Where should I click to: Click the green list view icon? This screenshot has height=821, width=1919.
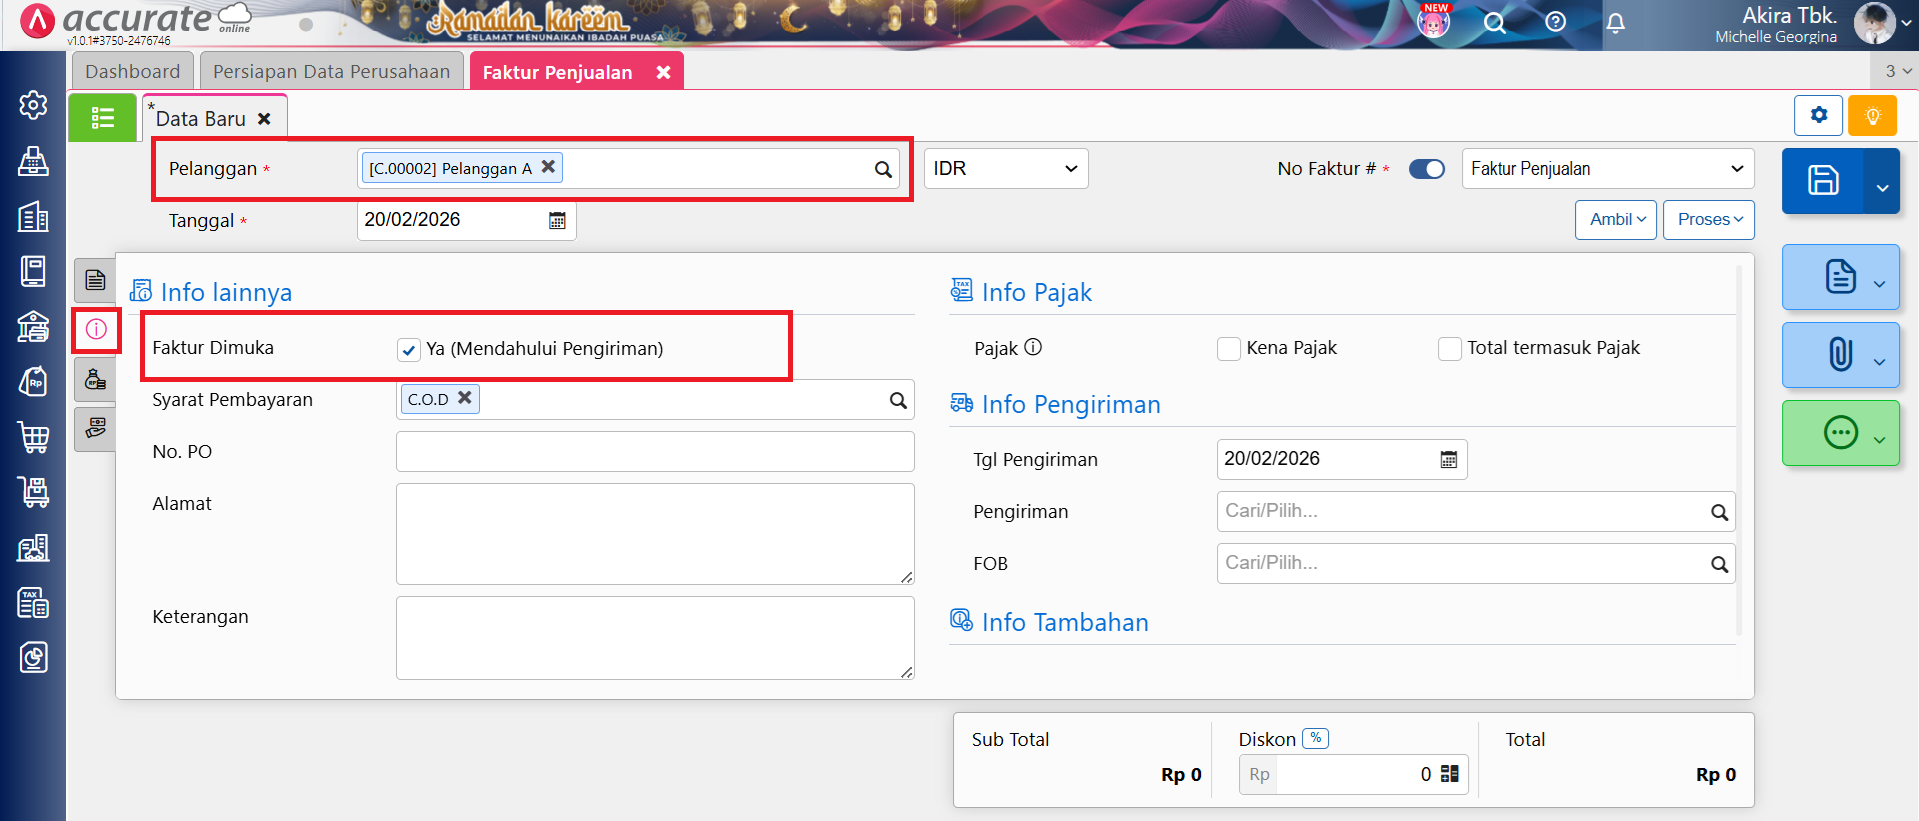click(102, 118)
